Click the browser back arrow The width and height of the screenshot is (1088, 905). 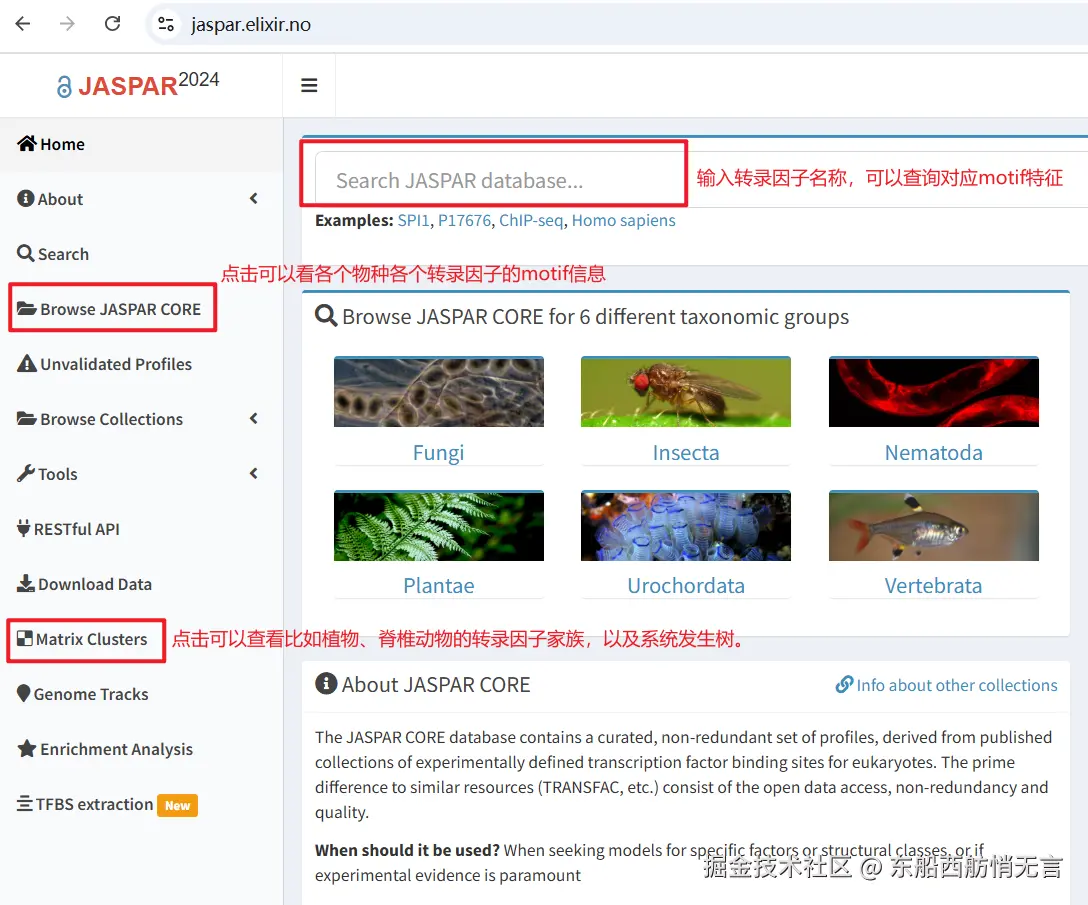tap(23, 24)
